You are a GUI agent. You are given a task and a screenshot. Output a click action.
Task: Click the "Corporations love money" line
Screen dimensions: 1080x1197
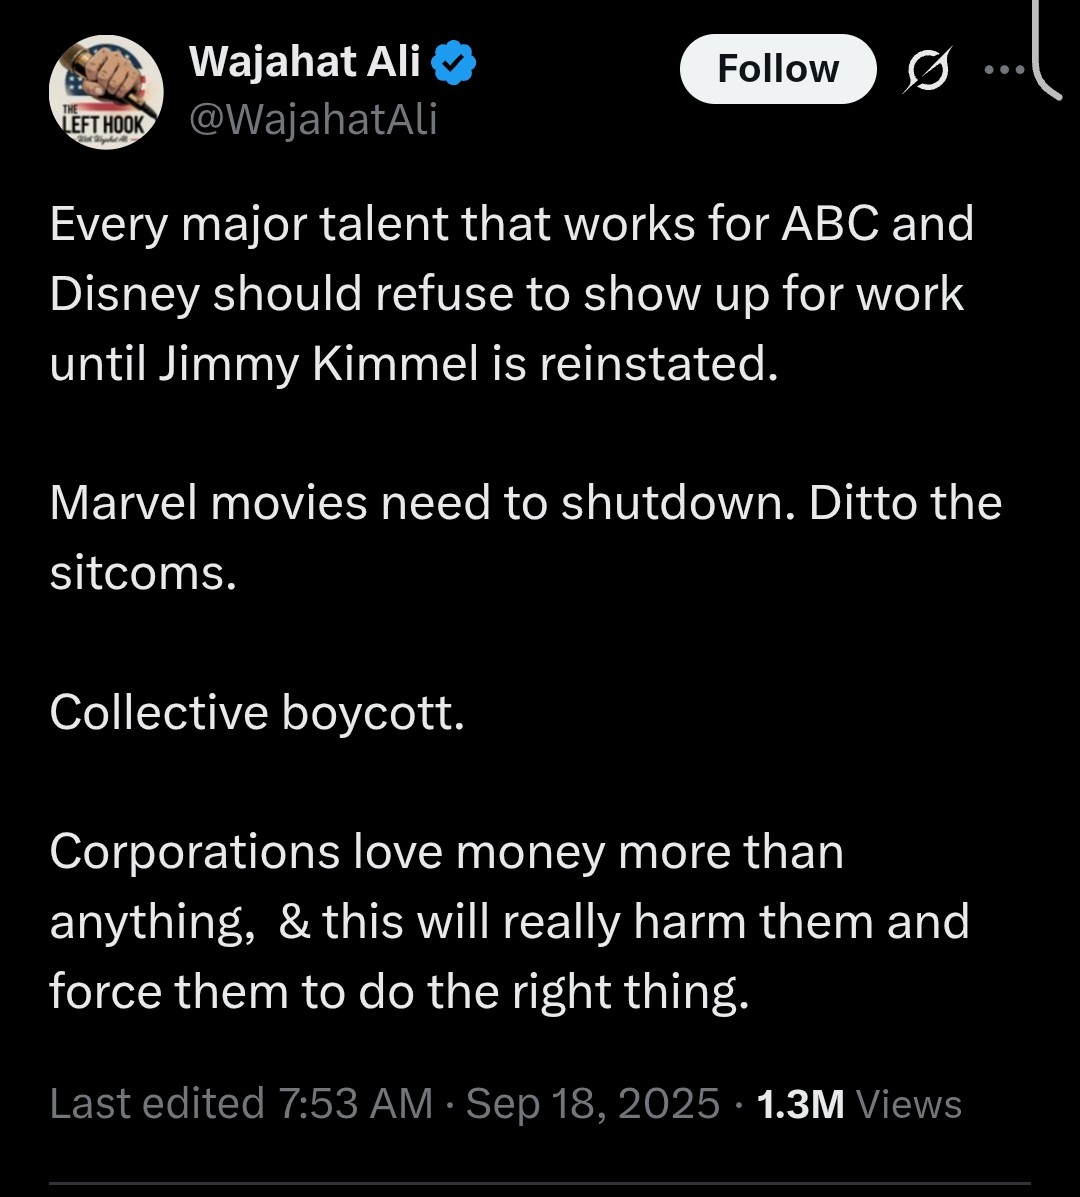point(447,852)
